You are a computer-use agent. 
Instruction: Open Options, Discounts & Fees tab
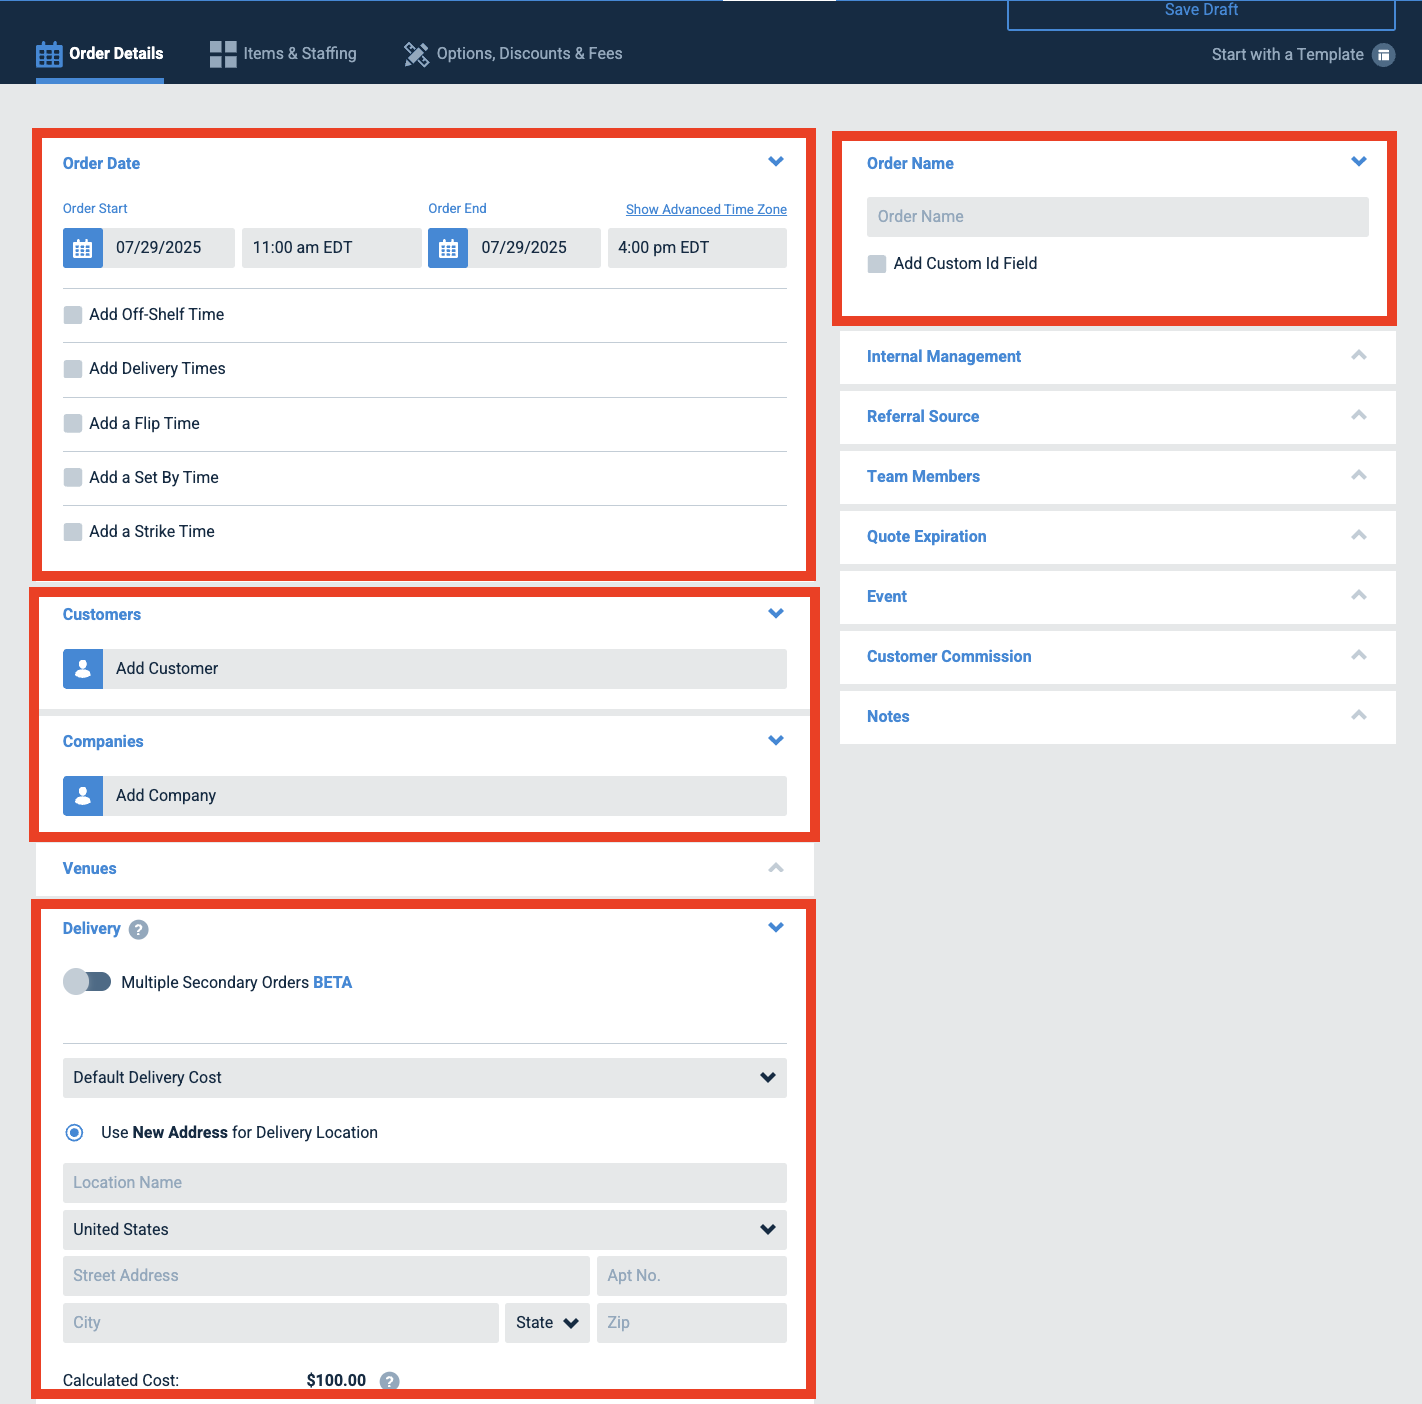(x=513, y=54)
